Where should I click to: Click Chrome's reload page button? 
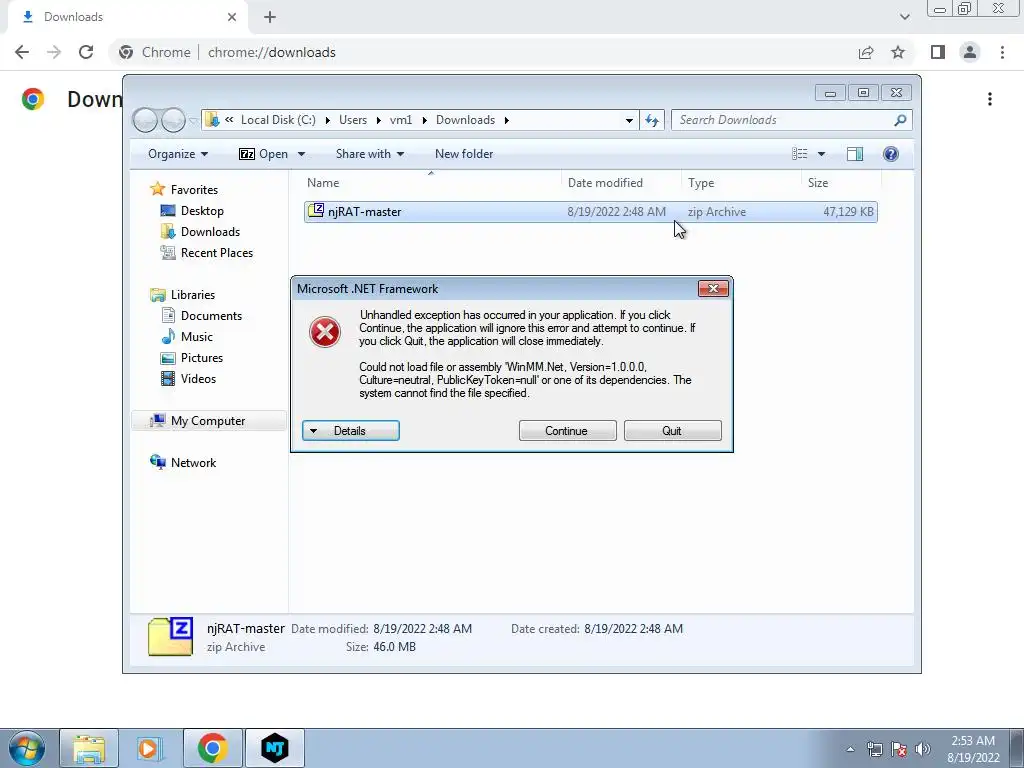tap(86, 52)
